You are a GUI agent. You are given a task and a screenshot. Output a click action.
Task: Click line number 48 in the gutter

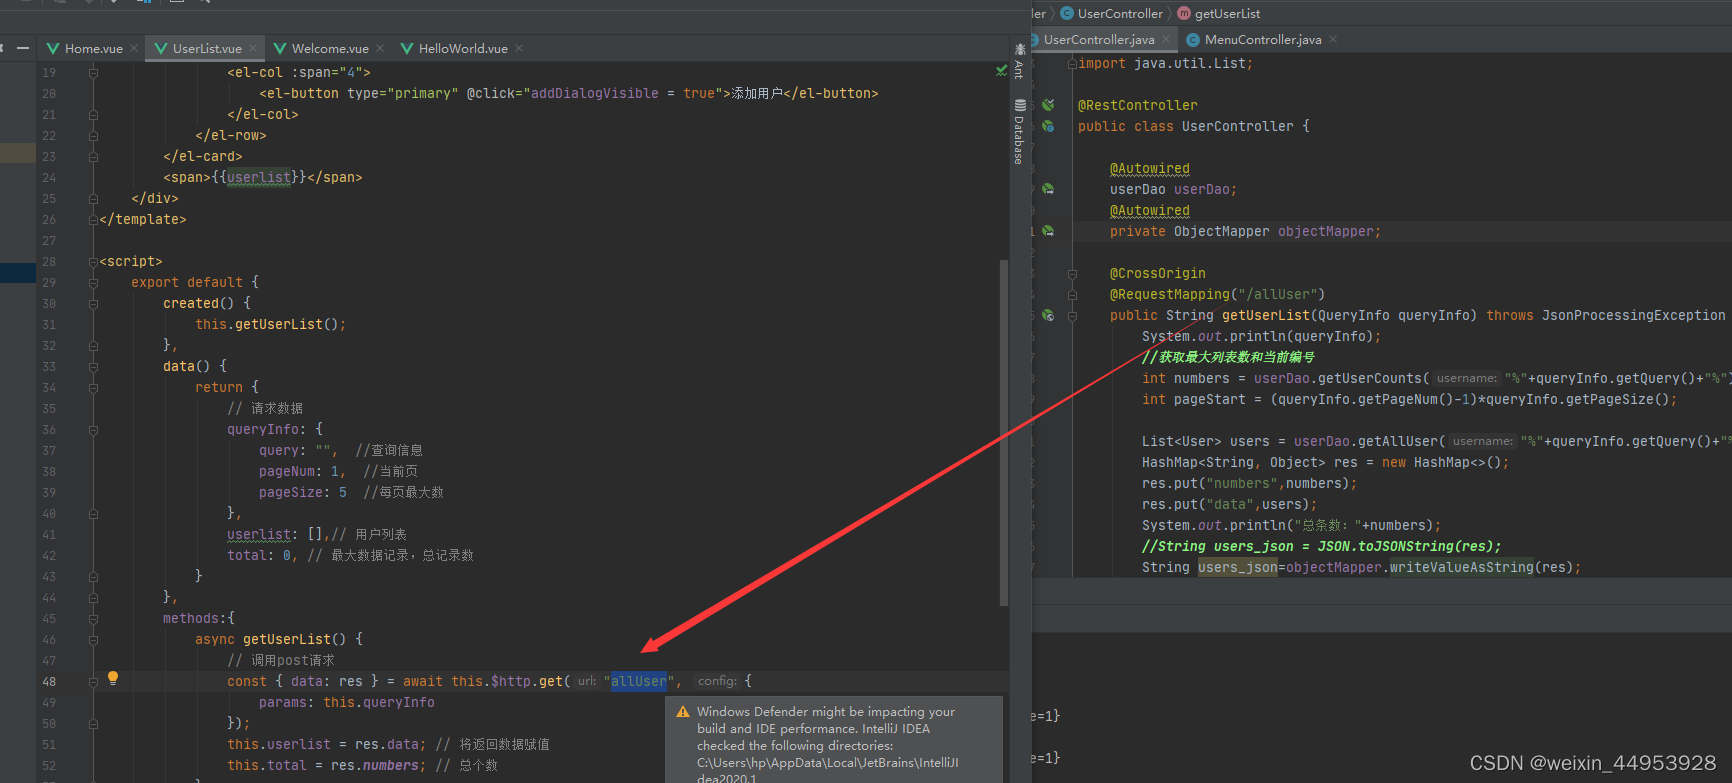pos(49,682)
